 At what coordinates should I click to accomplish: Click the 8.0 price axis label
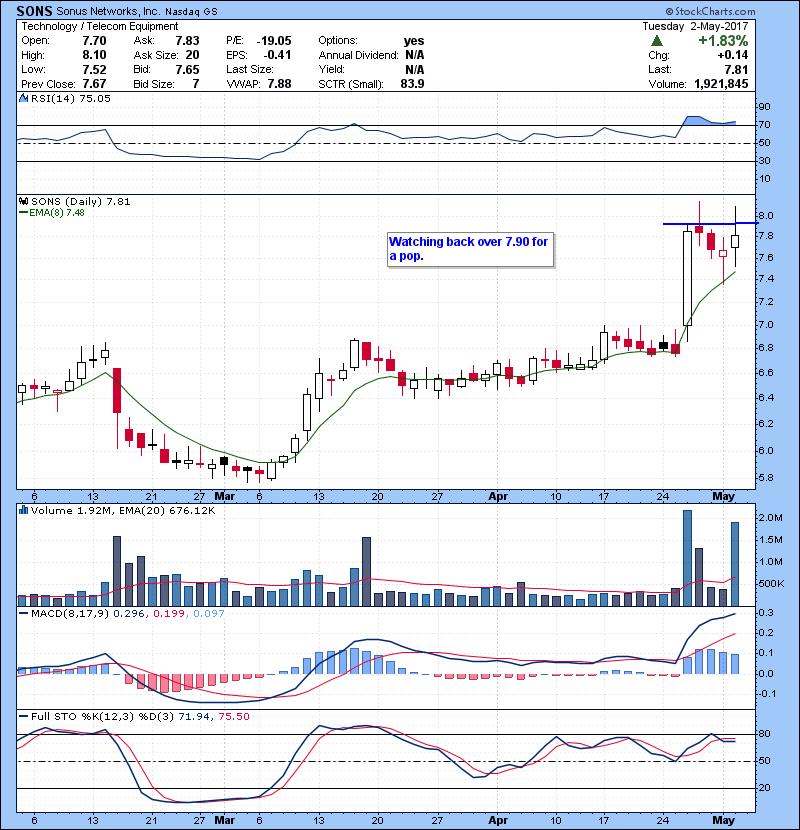766,216
